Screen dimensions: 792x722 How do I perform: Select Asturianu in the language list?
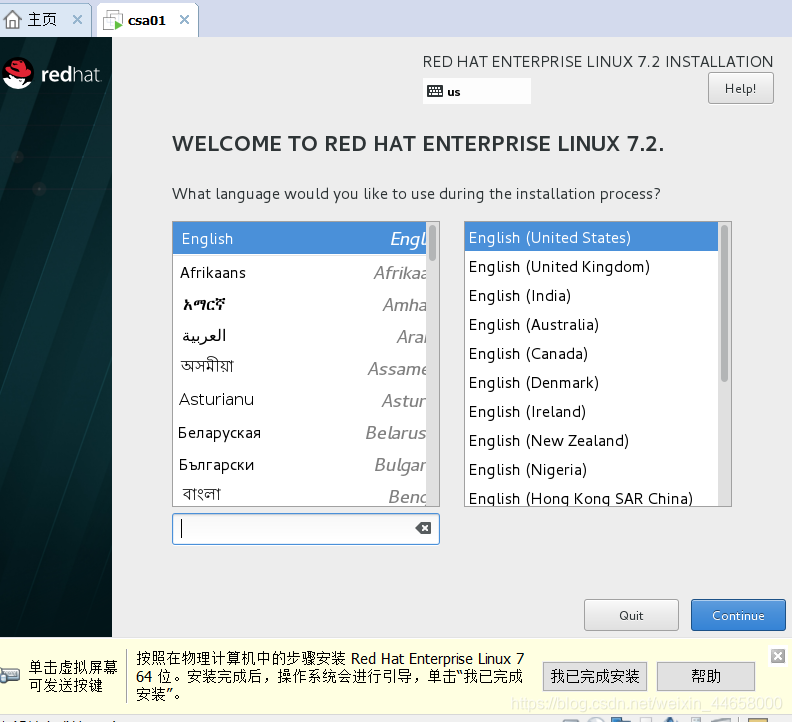pyautogui.click(x=300, y=400)
